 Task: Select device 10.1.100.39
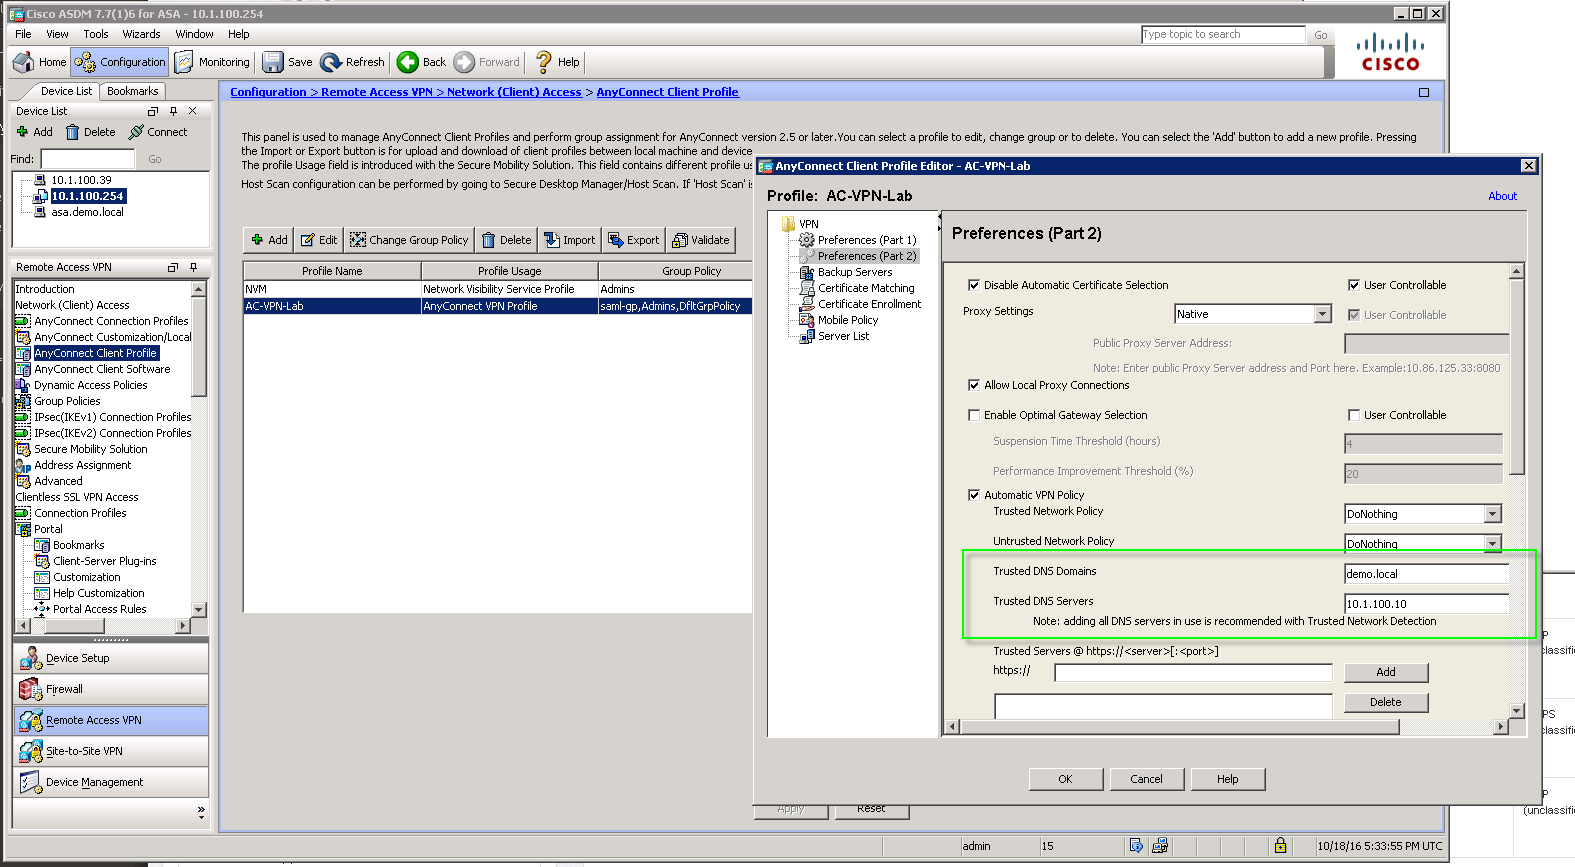click(x=81, y=180)
